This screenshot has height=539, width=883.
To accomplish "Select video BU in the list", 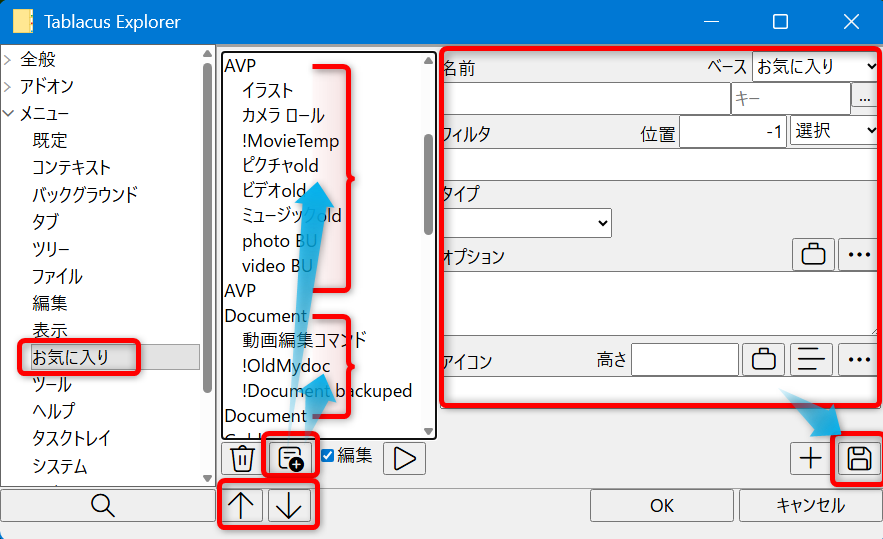I will pos(277,265).
